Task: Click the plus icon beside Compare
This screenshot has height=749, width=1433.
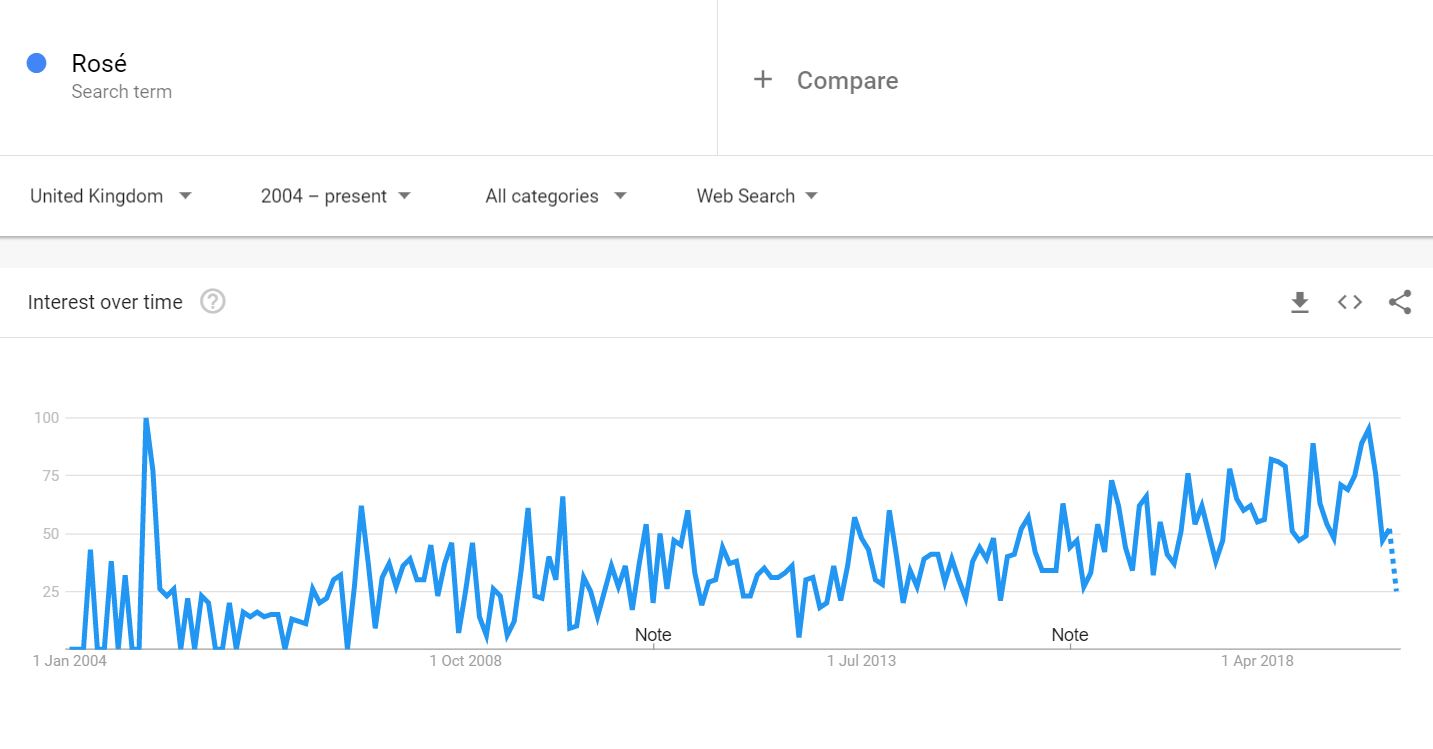Action: tap(763, 80)
